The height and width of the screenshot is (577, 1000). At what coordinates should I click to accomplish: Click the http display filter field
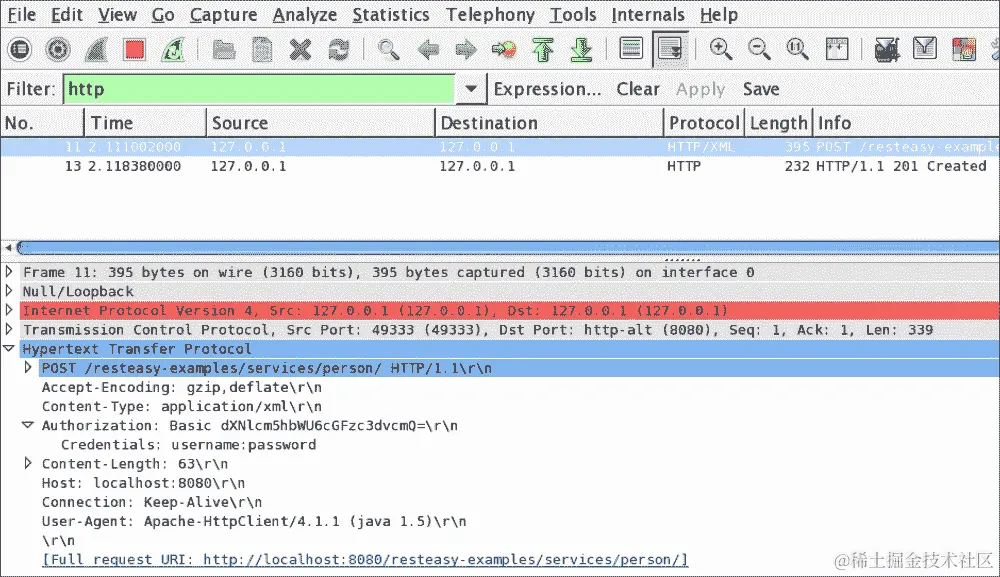[x=259, y=89]
